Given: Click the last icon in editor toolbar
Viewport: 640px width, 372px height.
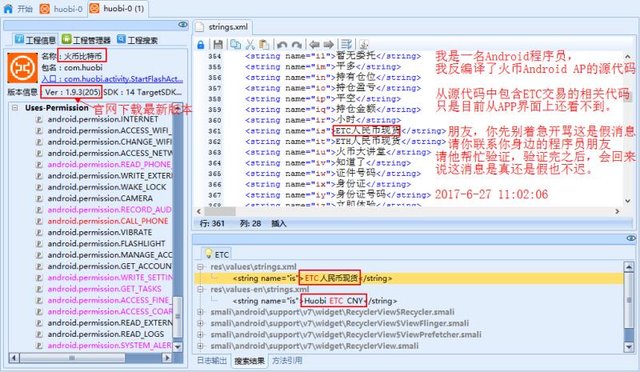Looking at the screenshot, I should [x=364, y=44].
